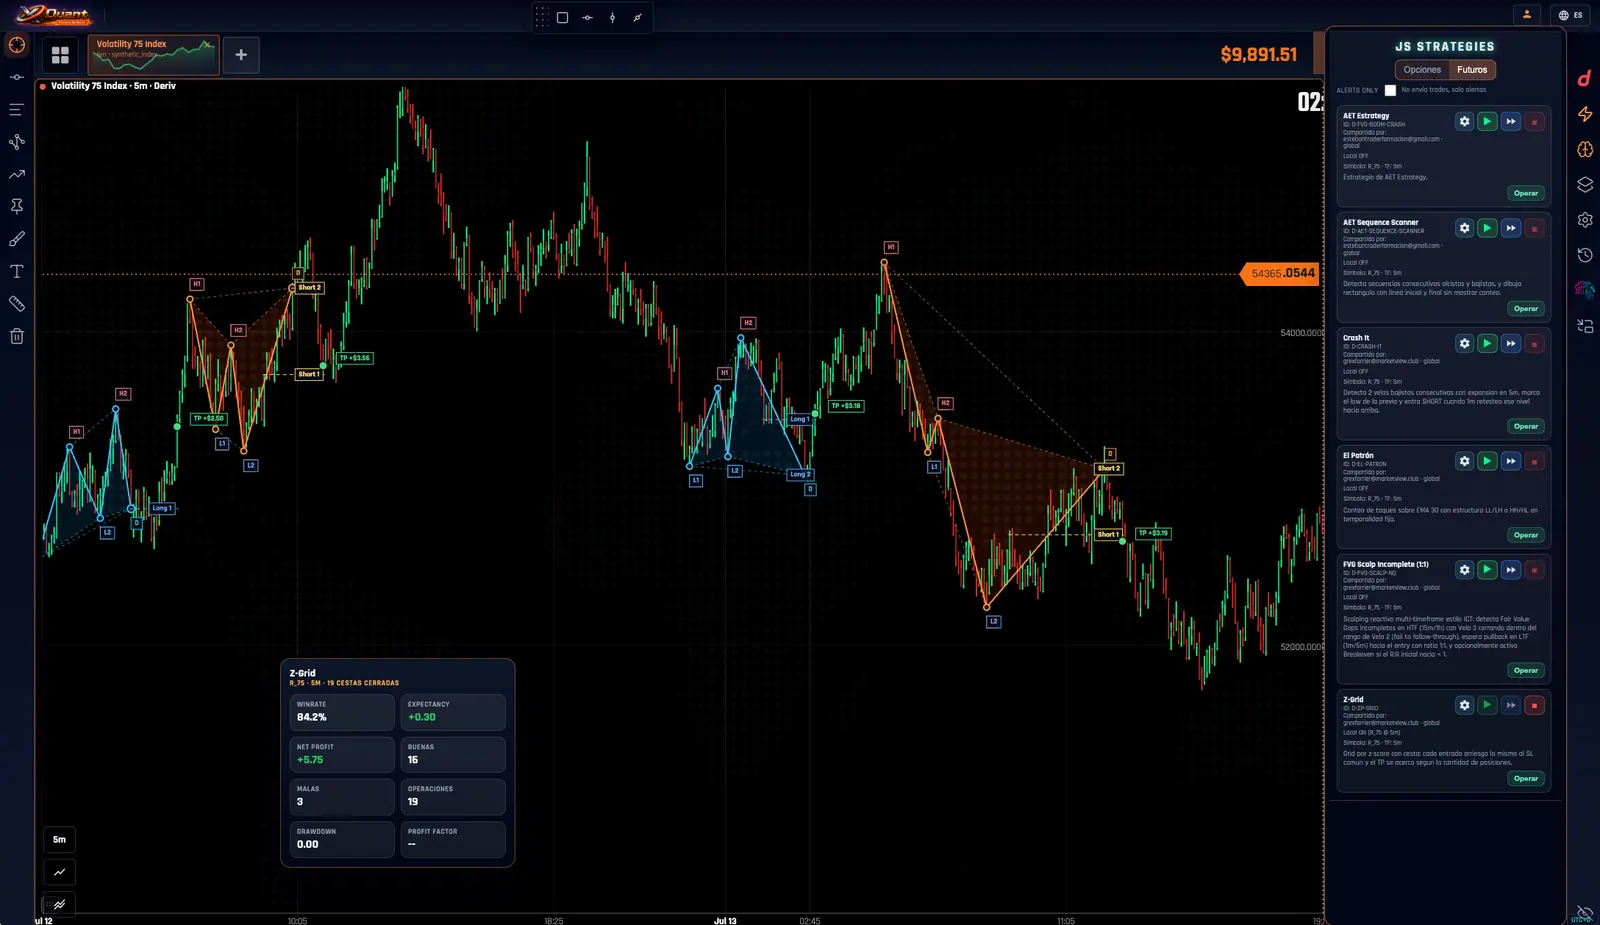Open the layers panel icon
Image resolution: width=1600 pixels, height=925 pixels.
click(x=1585, y=185)
